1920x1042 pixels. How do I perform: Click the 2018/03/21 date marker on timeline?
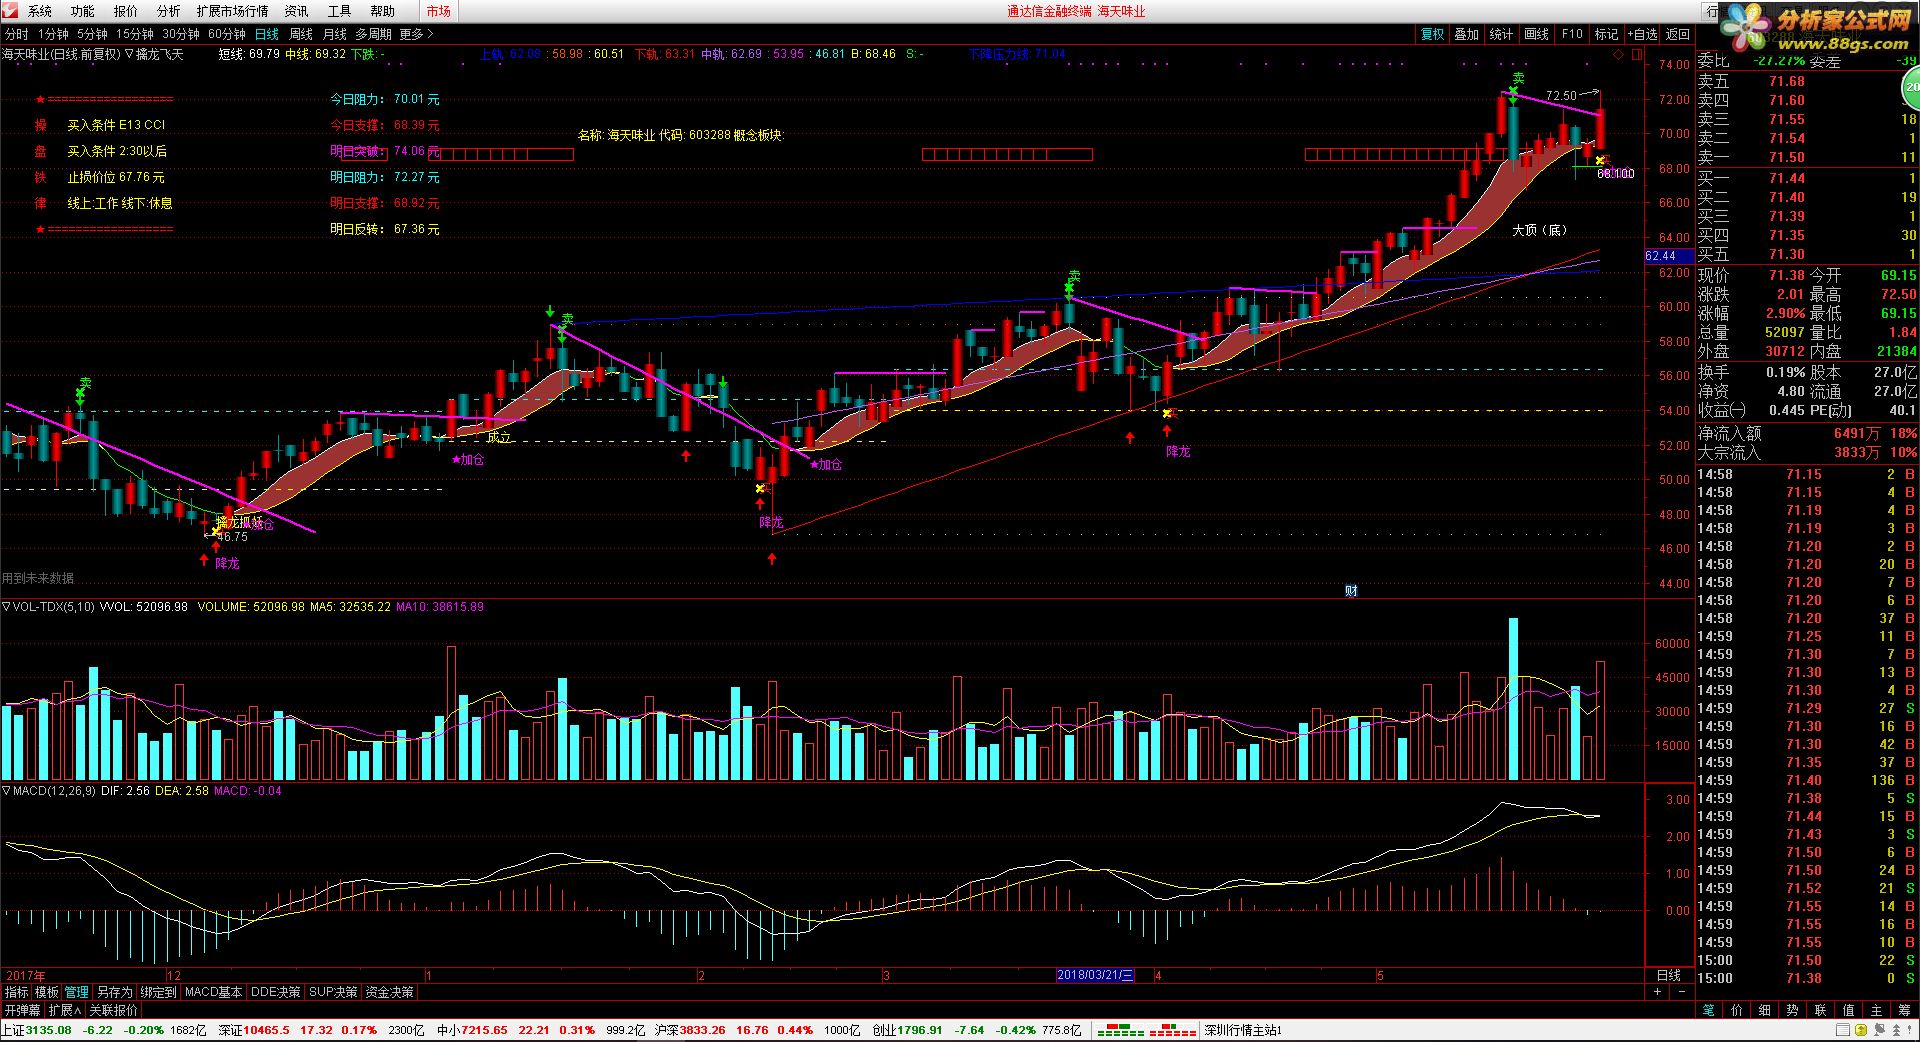click(x=1095, y=974)
